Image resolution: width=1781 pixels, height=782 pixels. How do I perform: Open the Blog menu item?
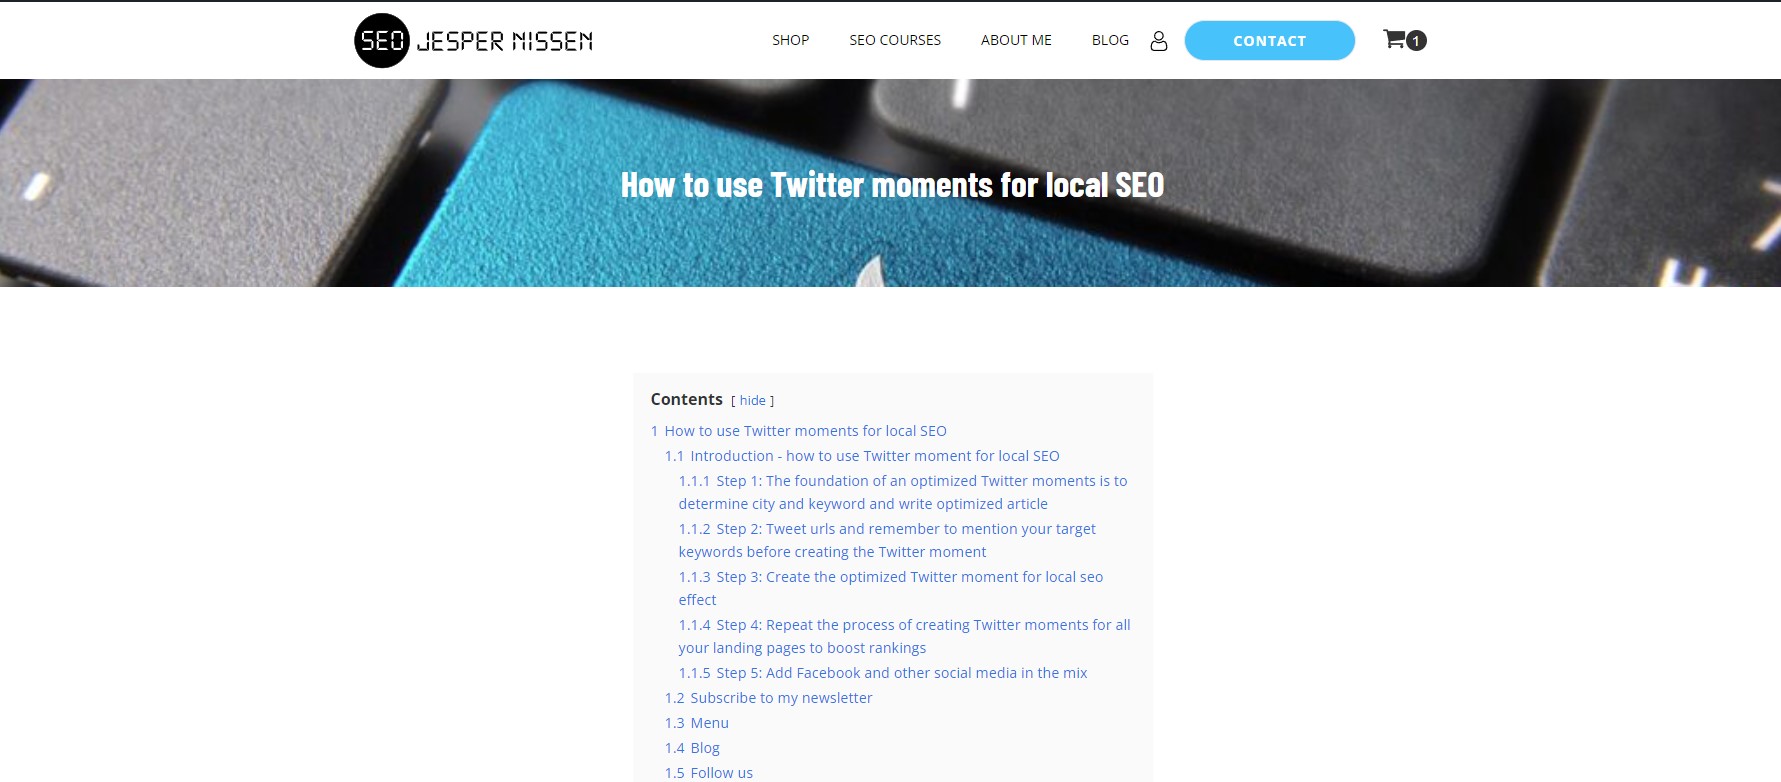tap(1110, 40)
